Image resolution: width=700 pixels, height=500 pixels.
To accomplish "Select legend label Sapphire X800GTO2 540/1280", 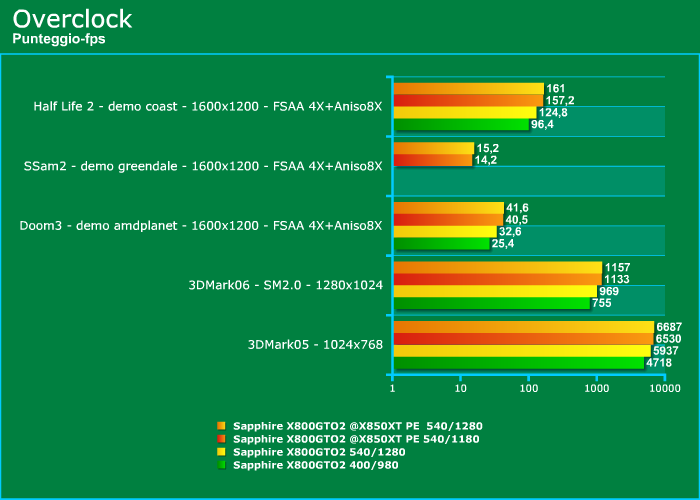I will click(x=319, y=452).
